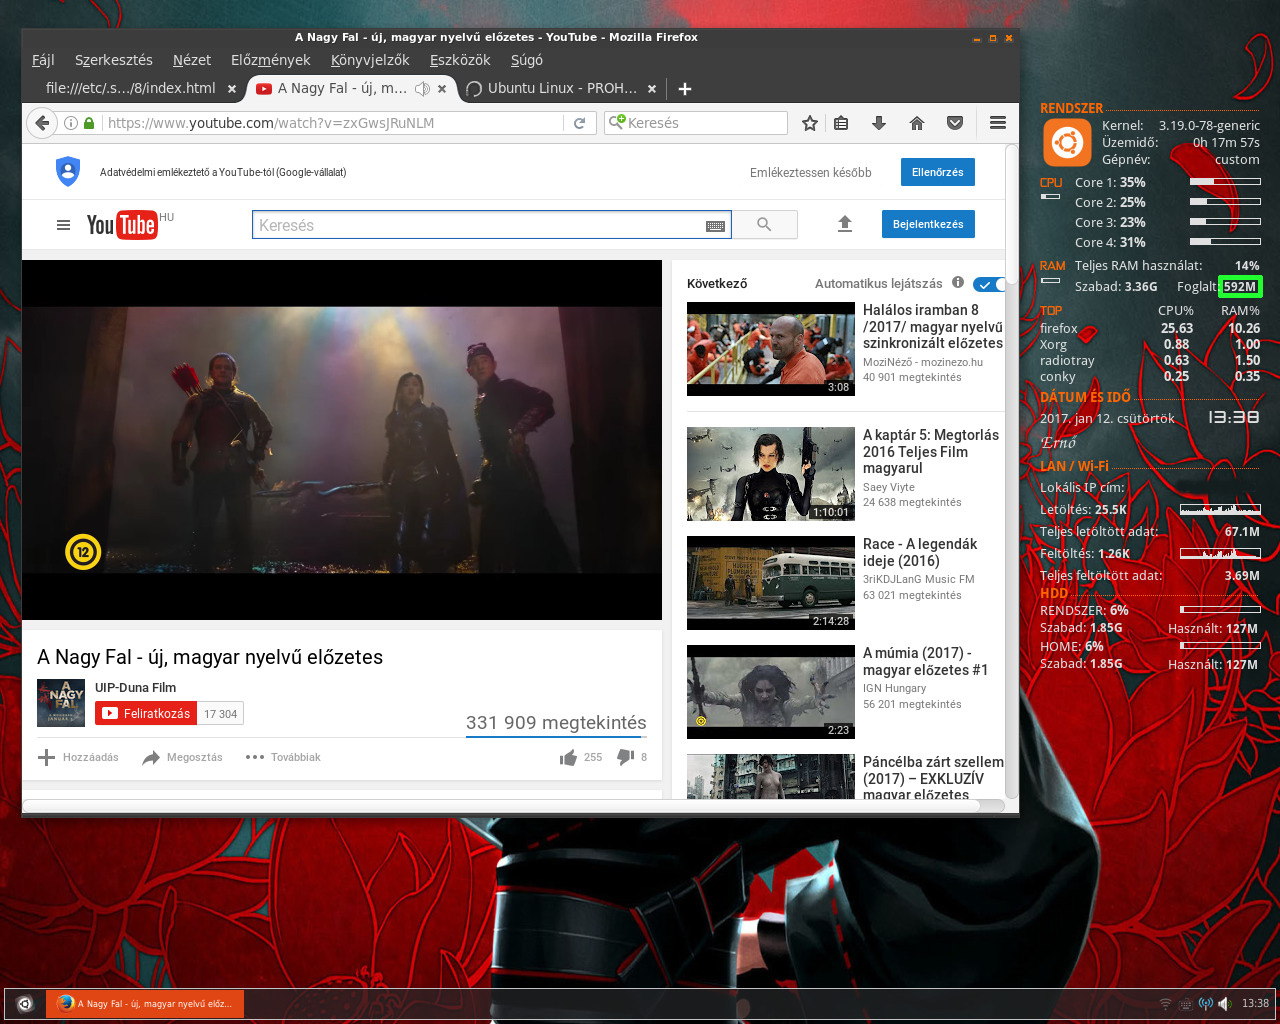Click the Ellenőrzés button

[x=937, y=172]
